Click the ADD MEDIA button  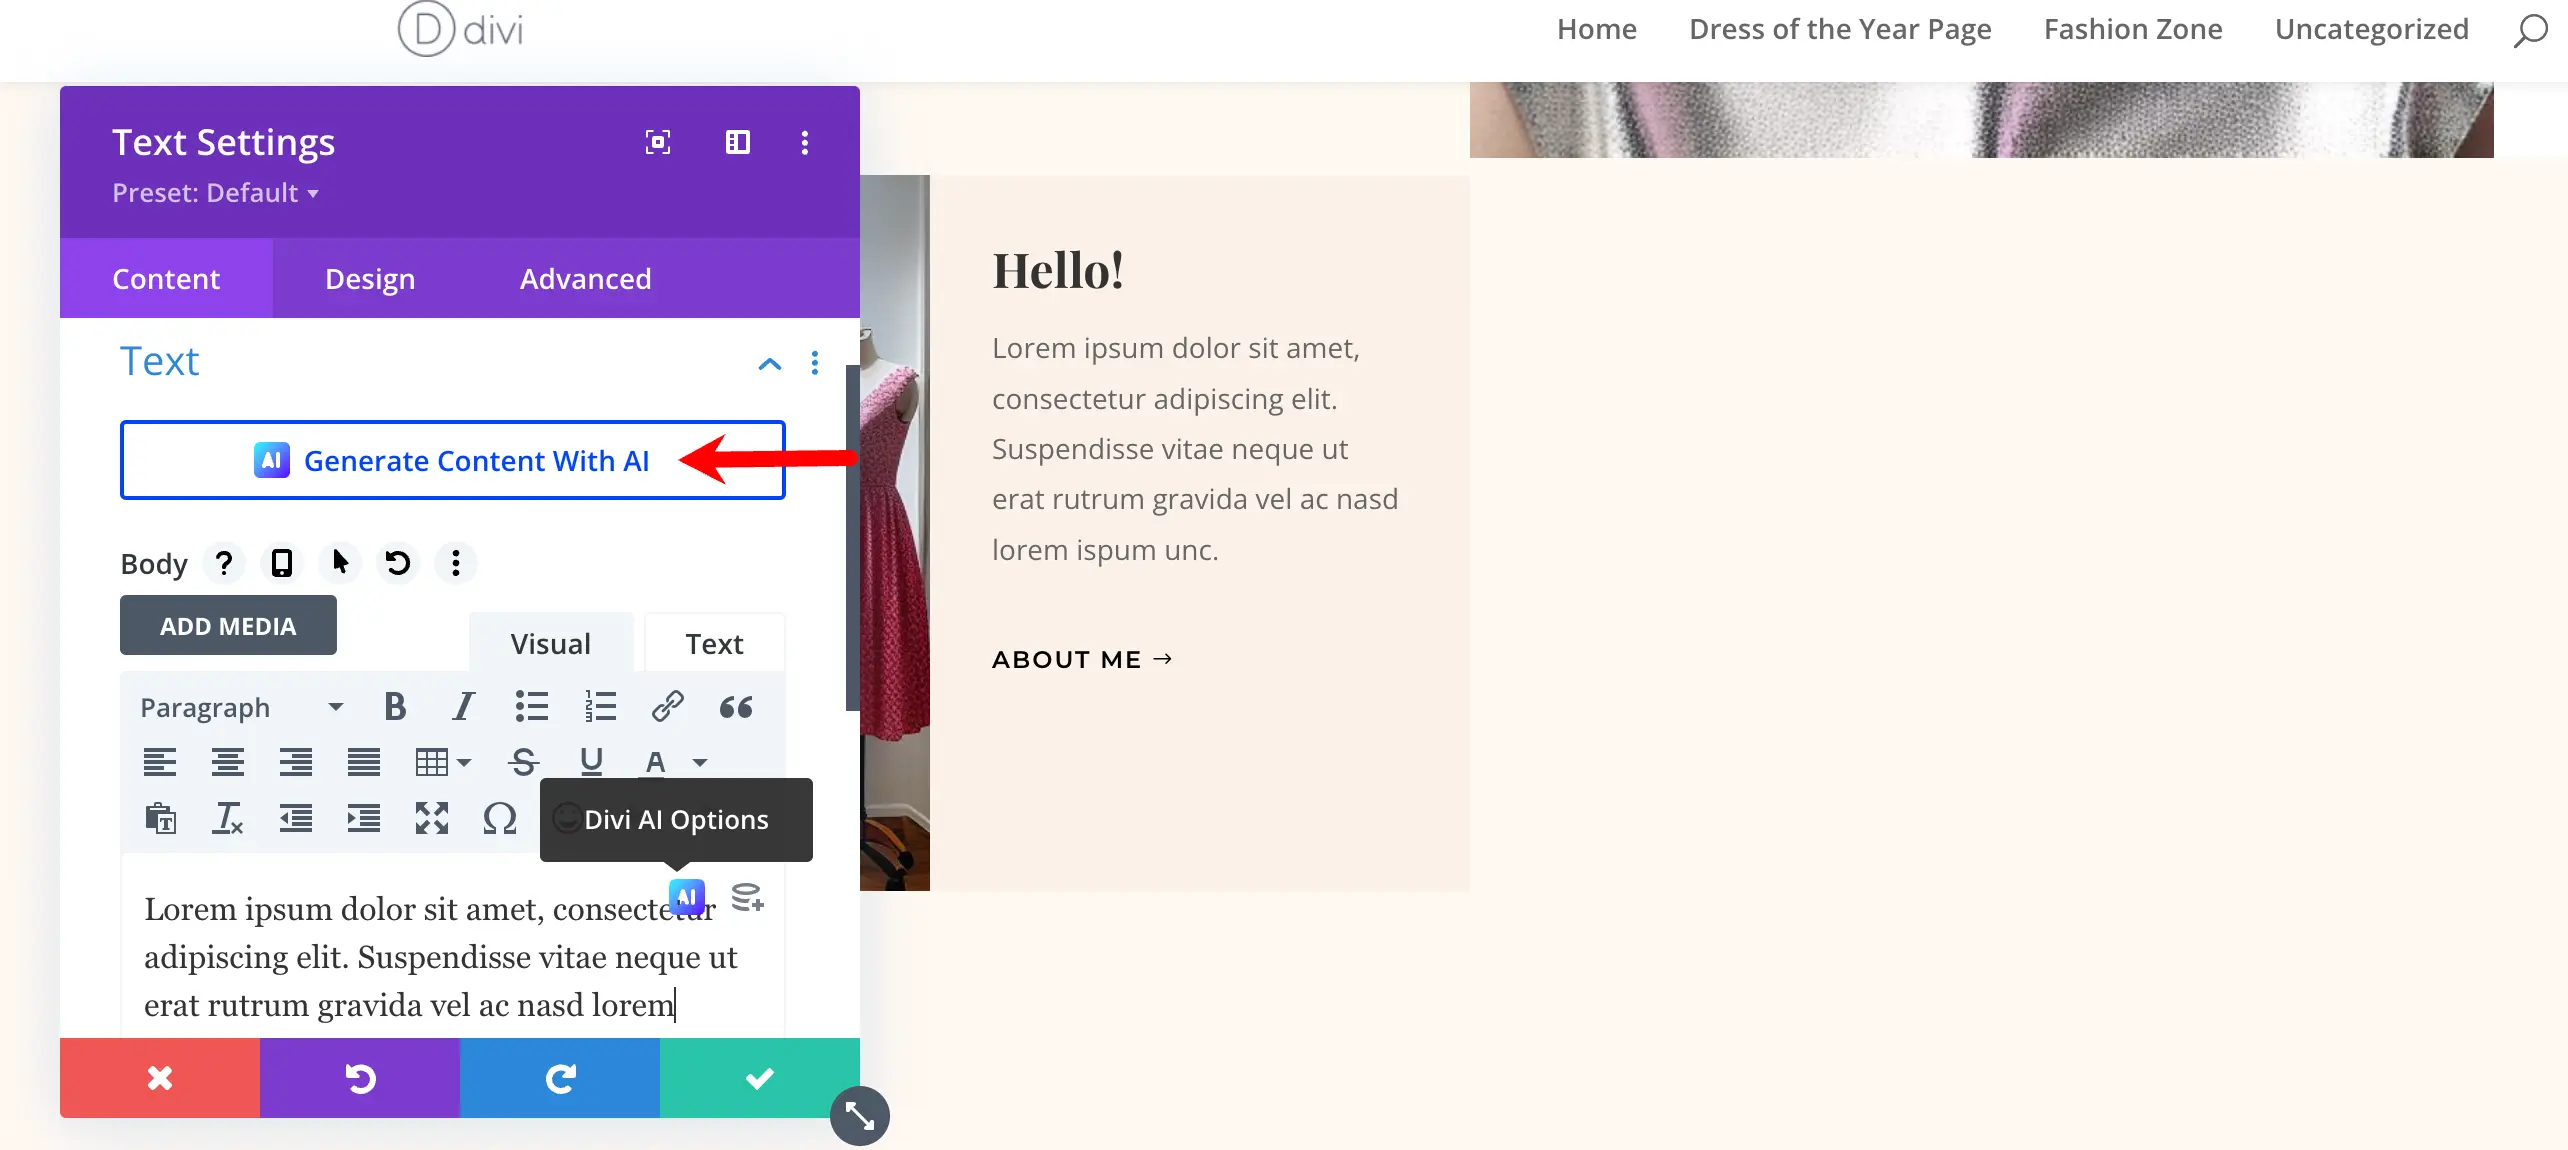coord(229,626)
